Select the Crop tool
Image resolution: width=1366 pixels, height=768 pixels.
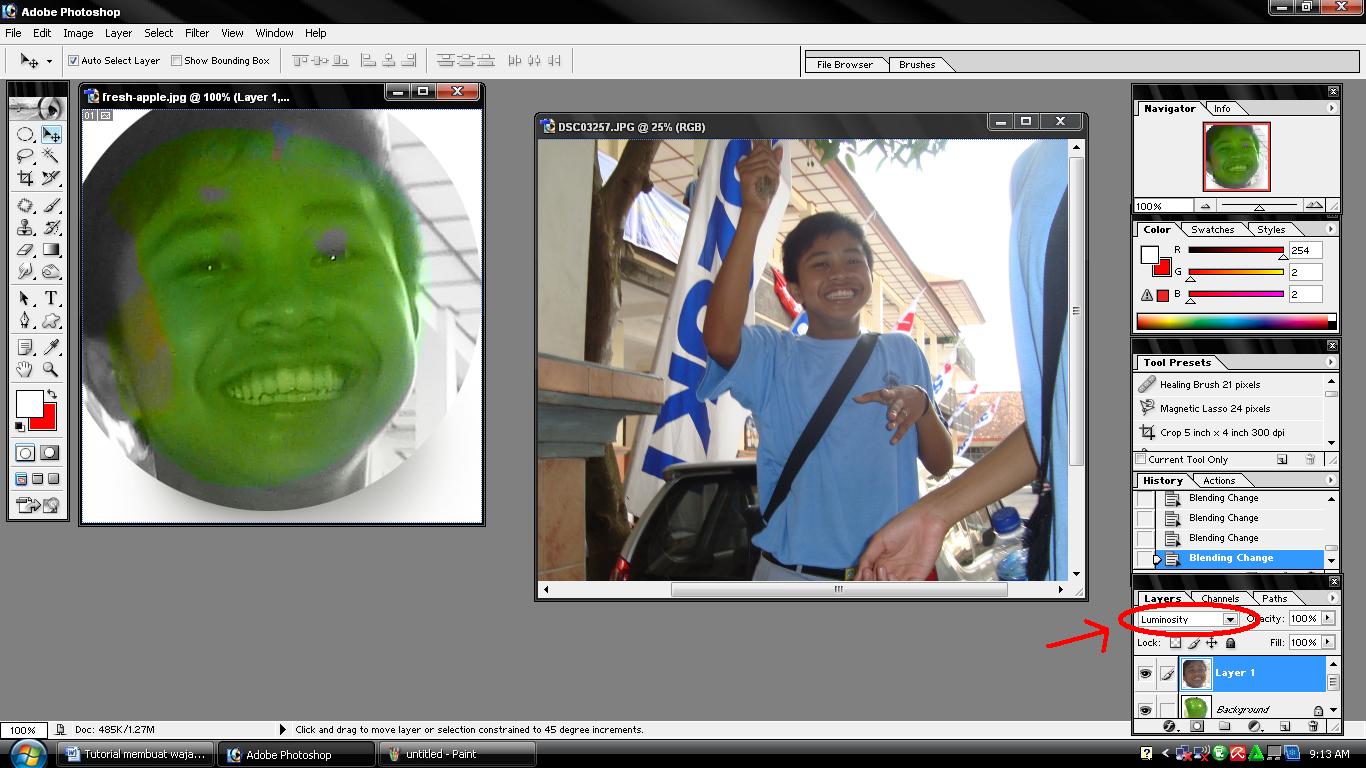[25, 178]
